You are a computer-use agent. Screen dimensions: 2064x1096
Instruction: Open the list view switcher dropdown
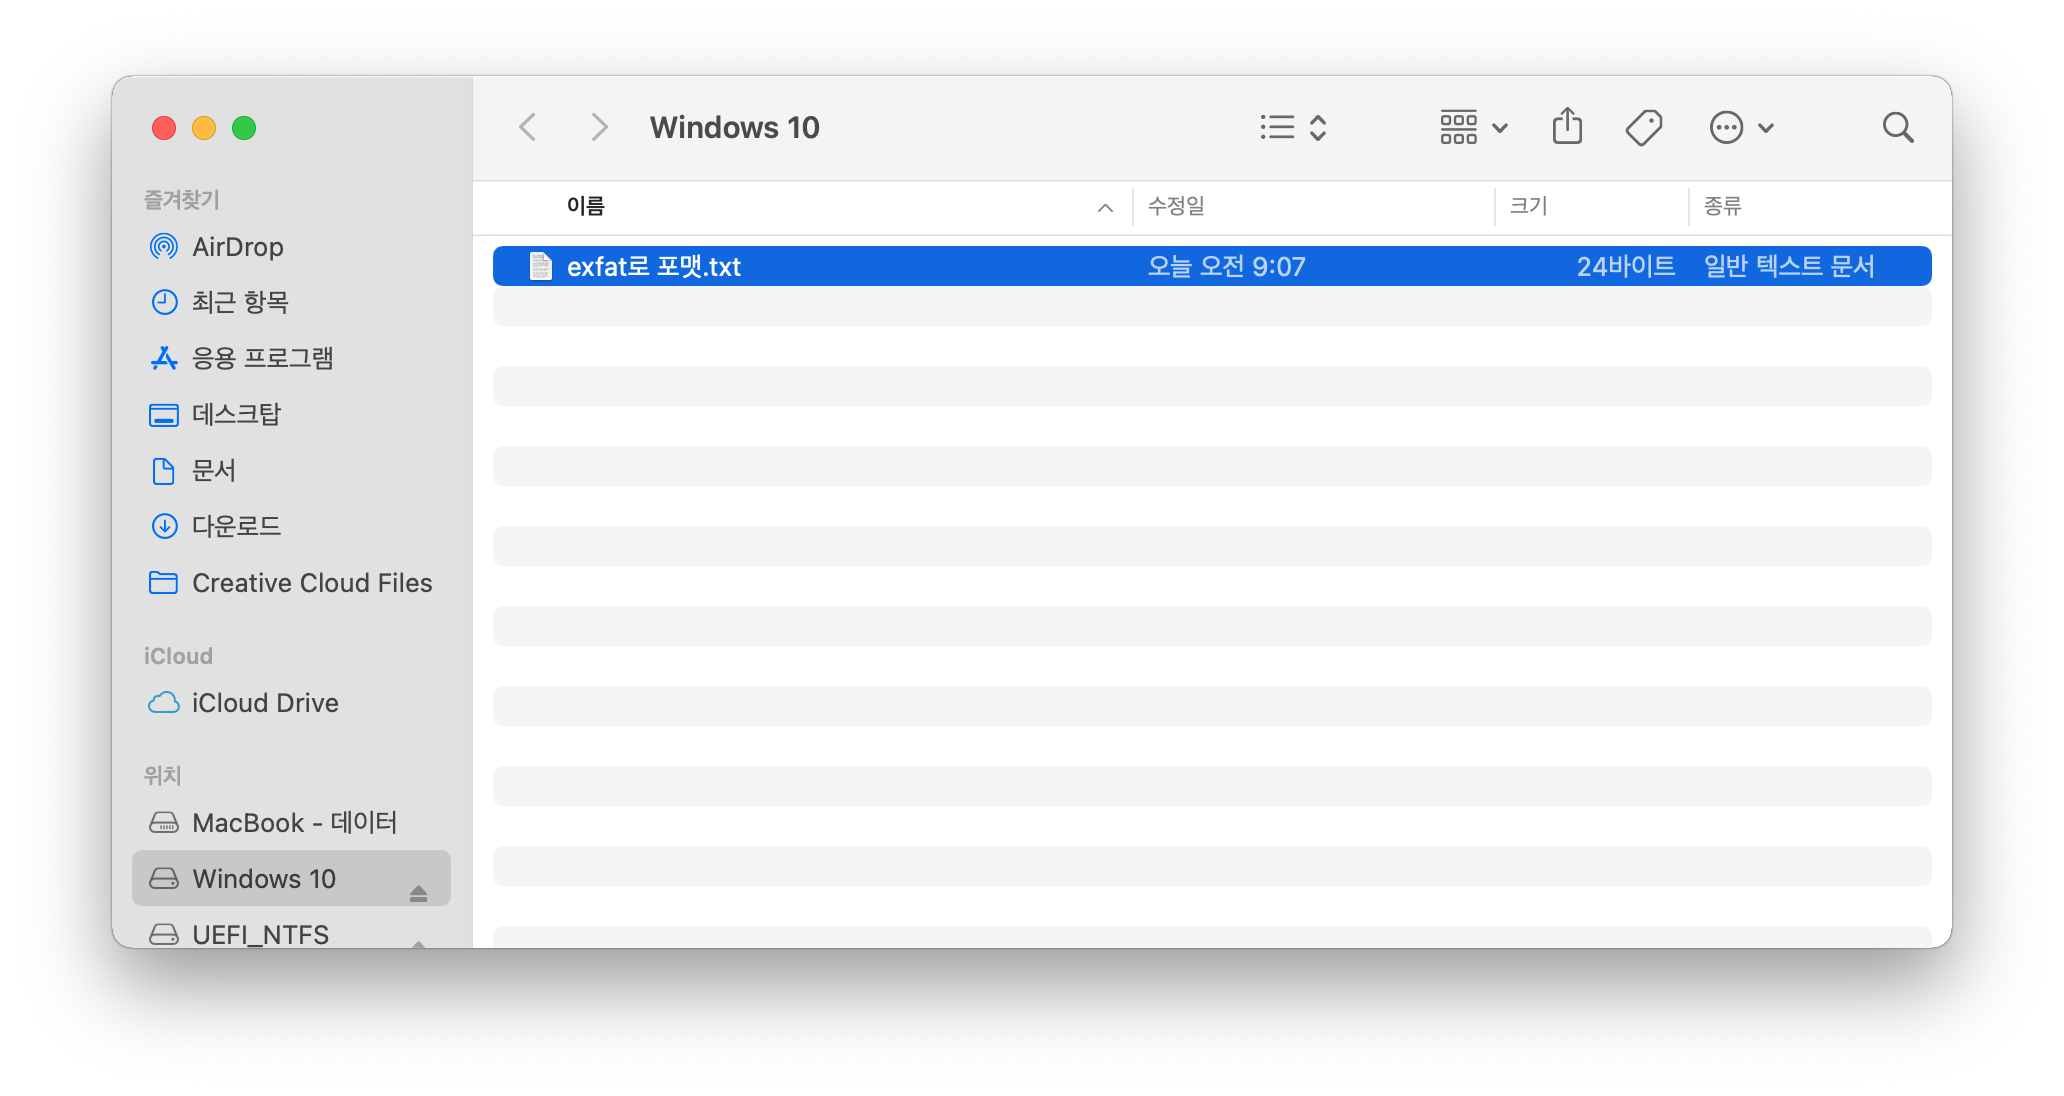coord(1293,127)
